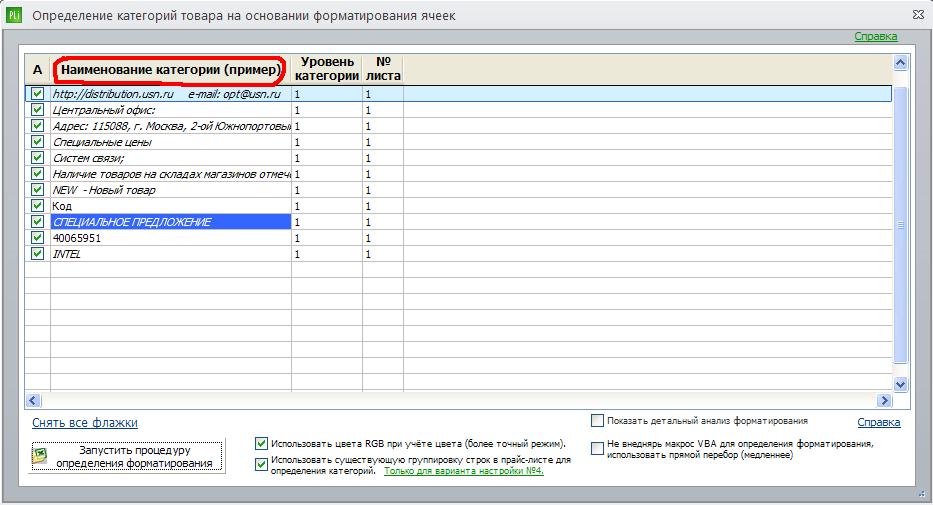
Task: Toggle checkbox for INTEL row
Action: 37,253
